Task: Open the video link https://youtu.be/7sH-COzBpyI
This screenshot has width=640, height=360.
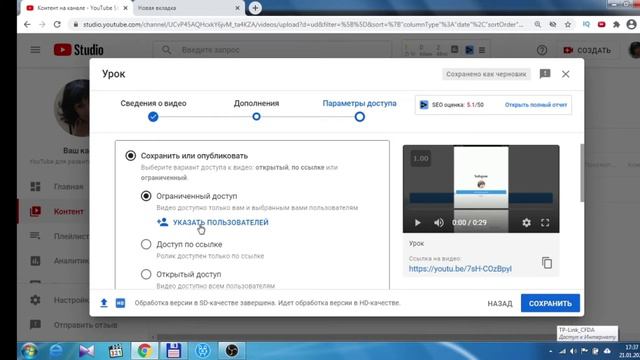Action: (x=460, y=269)
